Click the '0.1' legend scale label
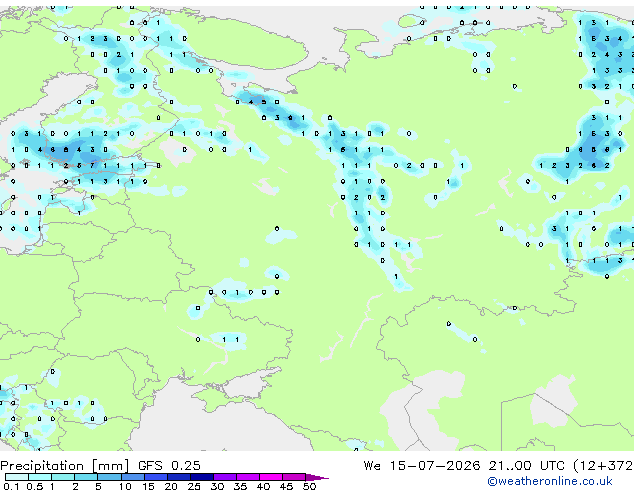This screenshot has width=634, height=490. (x=11, y=486)
